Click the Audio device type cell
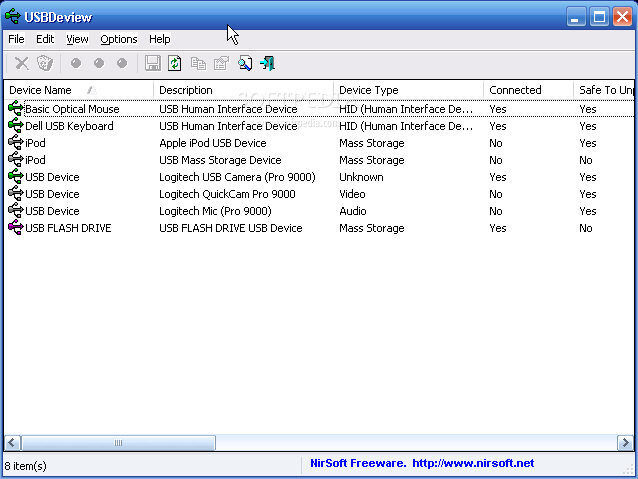The width and height of the screenshot is (638, 479). (353, 211)
